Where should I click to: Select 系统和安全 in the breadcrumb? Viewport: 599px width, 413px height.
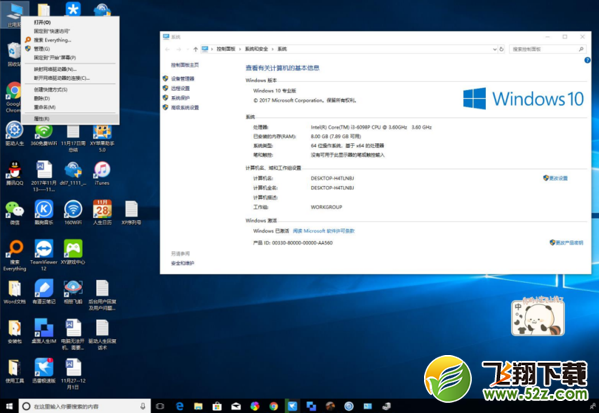pos(256,49)
